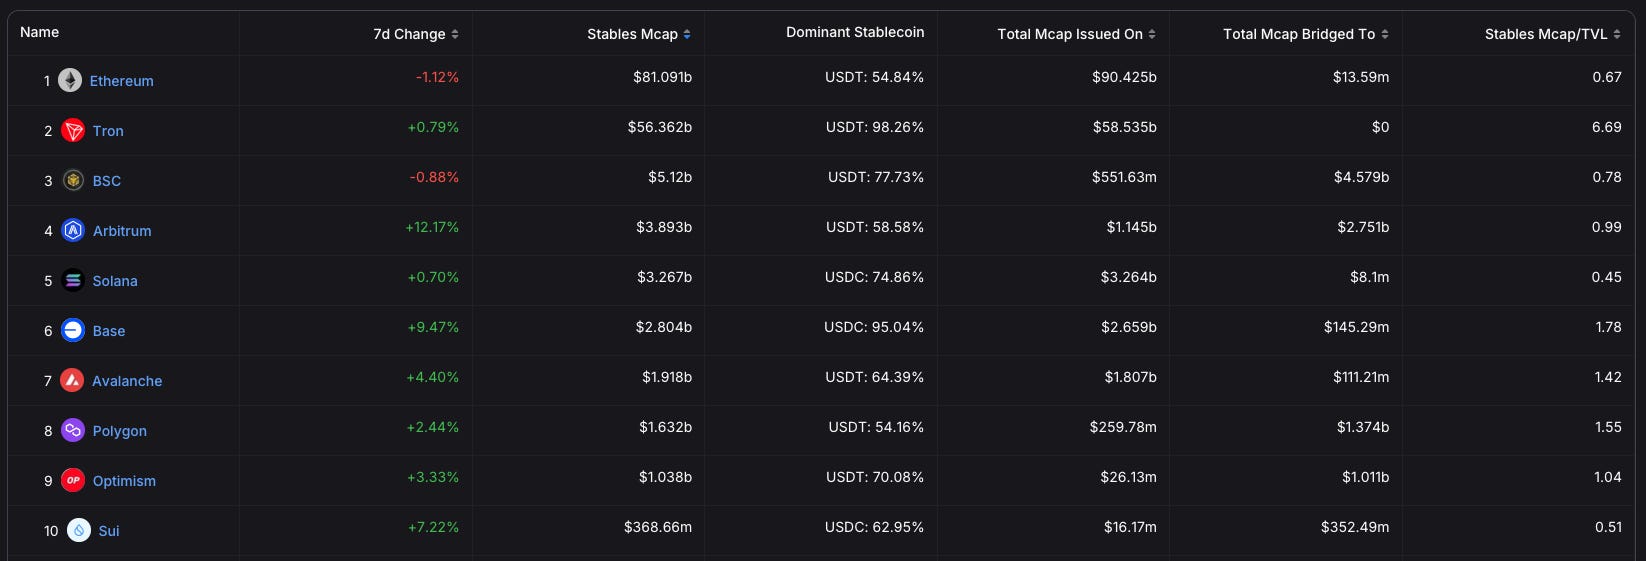Open the Ethereum chain link
Screen dimensions: 1646x561
pos(122,81)
